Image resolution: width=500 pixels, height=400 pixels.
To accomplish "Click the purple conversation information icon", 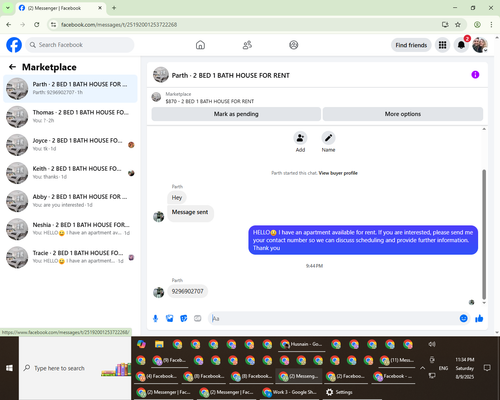I will (x=475, y=75).
